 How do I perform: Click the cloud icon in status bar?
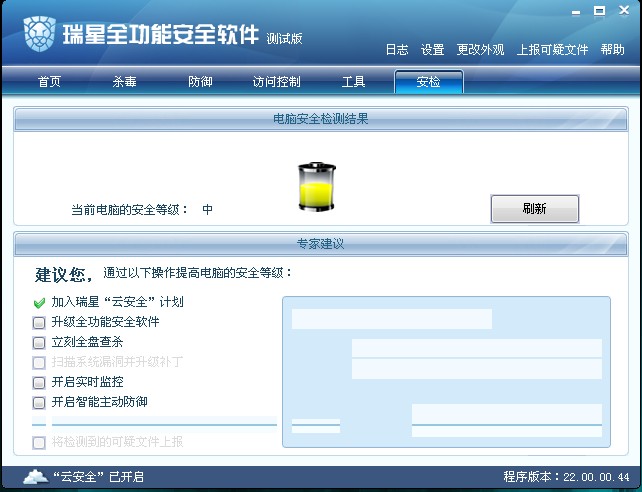click(36, 476)
